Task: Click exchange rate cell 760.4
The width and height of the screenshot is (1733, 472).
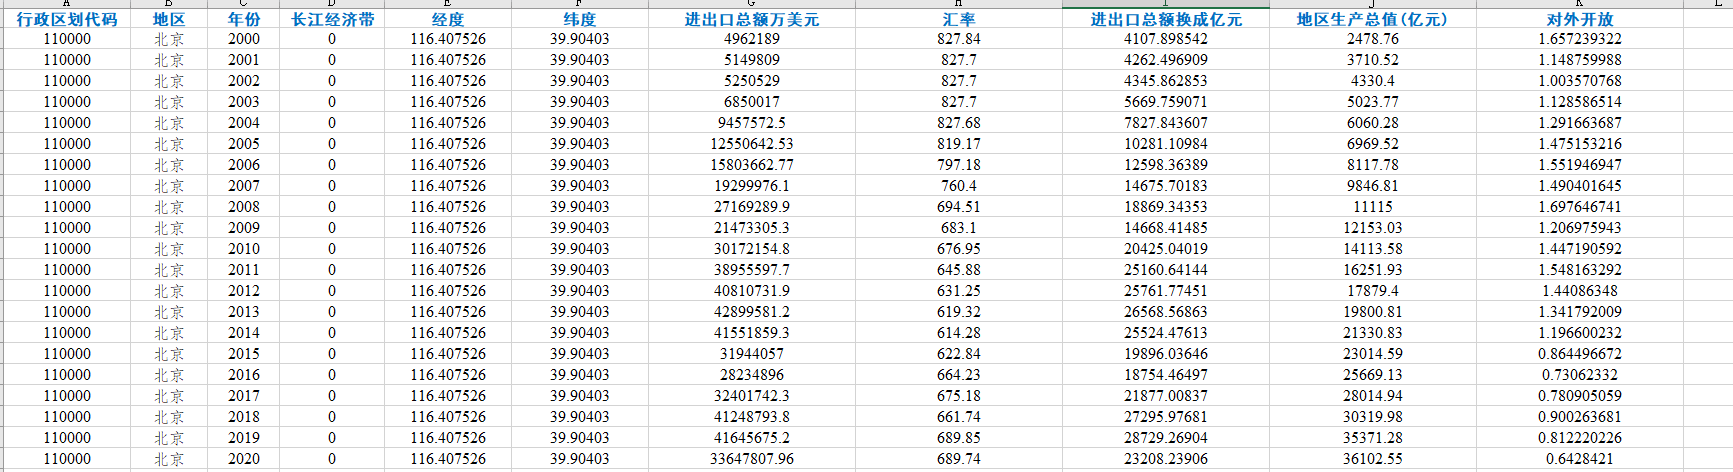Action: pos(959,186)
